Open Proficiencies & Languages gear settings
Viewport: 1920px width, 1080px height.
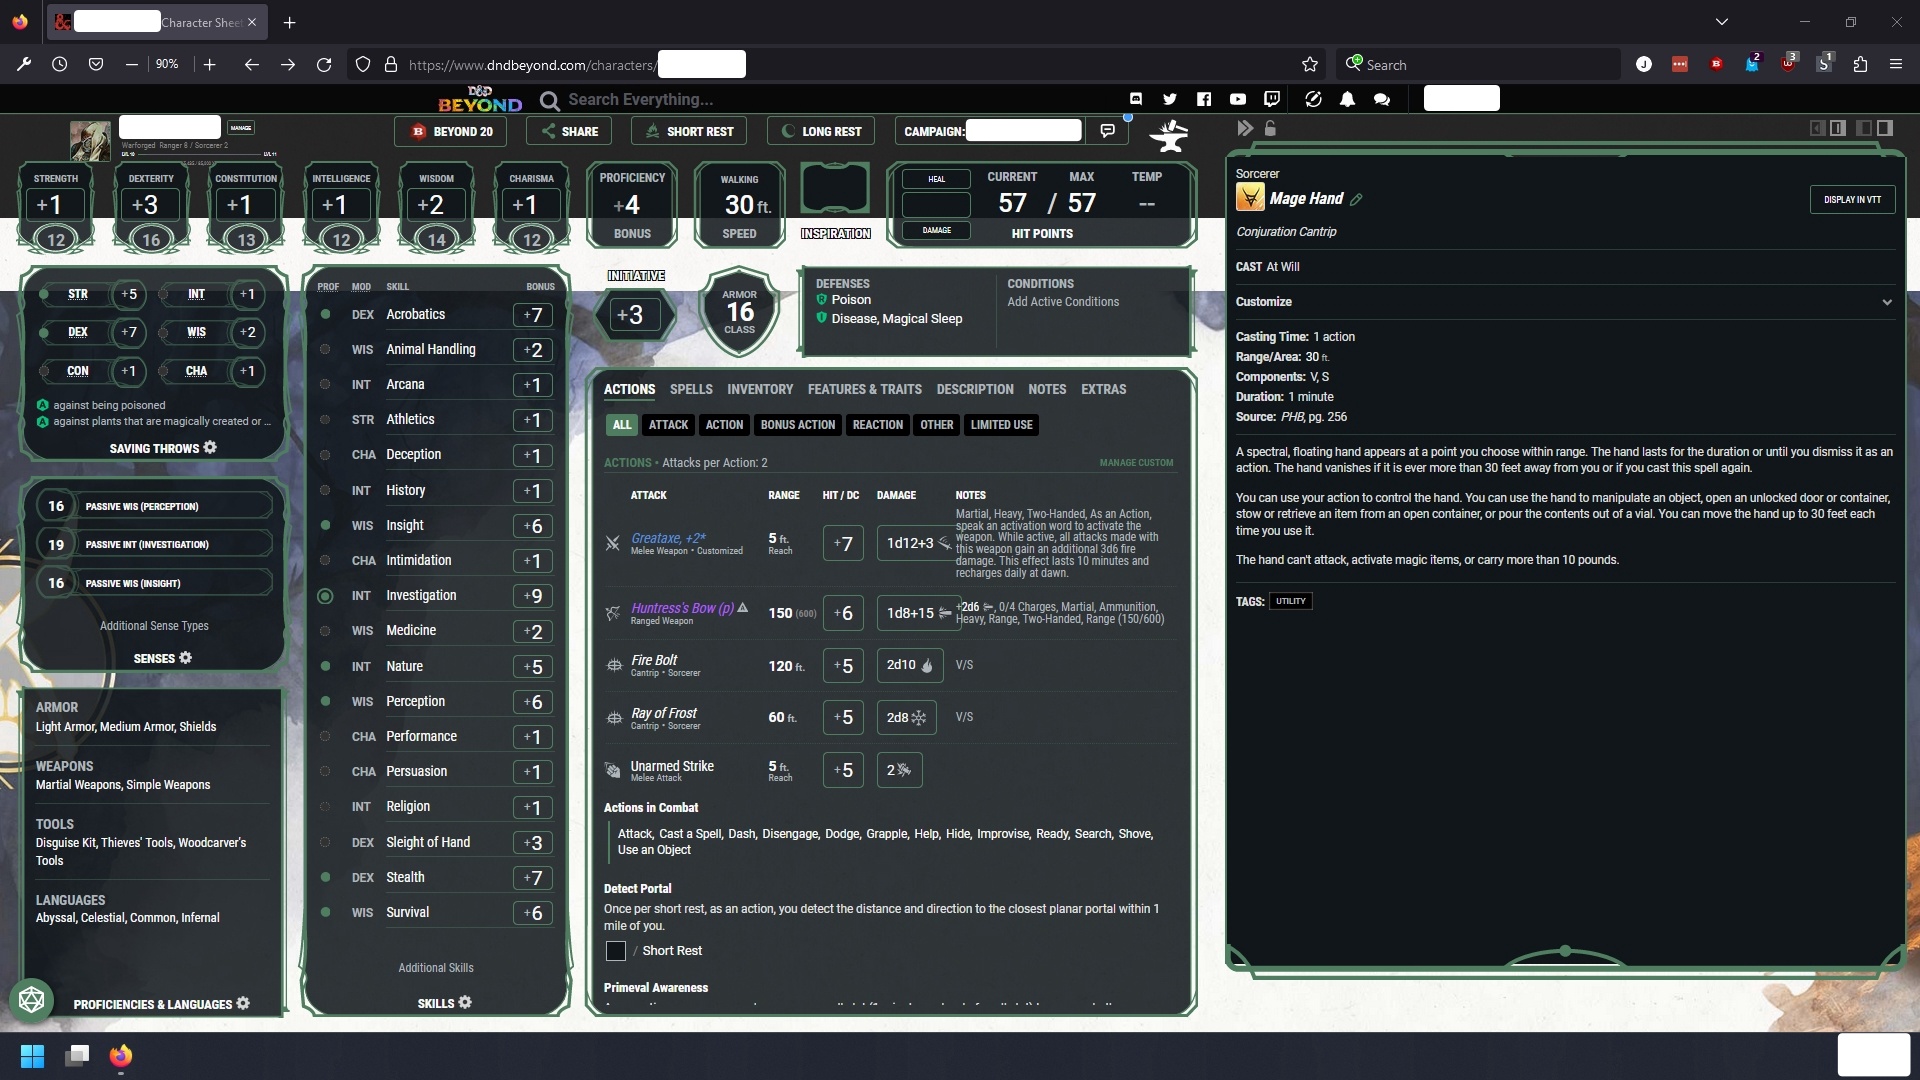point(243,1003)
